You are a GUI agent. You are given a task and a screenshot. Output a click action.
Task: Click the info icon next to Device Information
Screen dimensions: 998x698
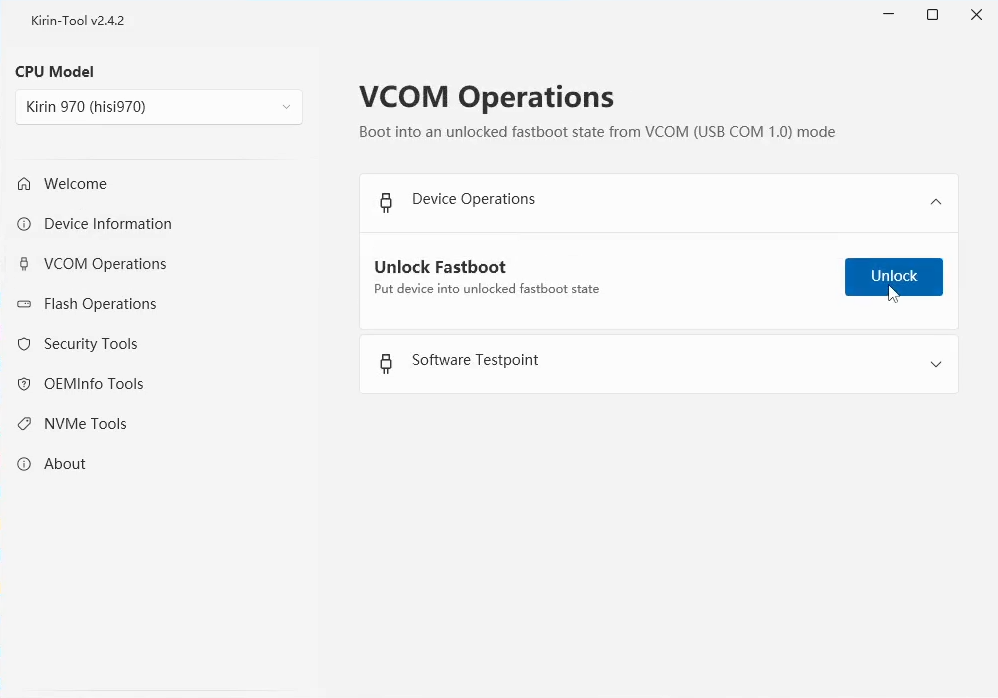(x=24, y=224)
